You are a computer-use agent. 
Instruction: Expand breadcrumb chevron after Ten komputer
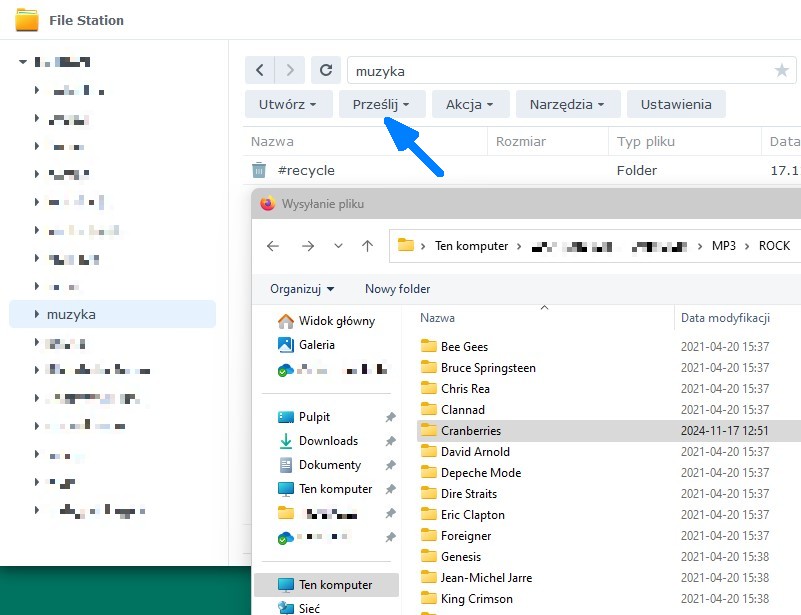pyautogui.click(x=519, y=246)
